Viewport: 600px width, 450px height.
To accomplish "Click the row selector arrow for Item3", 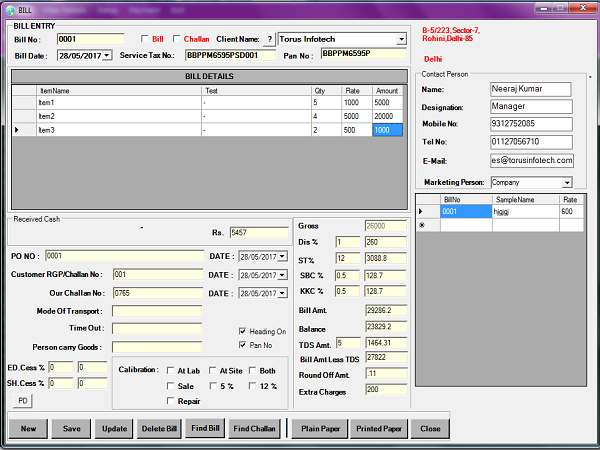I will (17, 130).
